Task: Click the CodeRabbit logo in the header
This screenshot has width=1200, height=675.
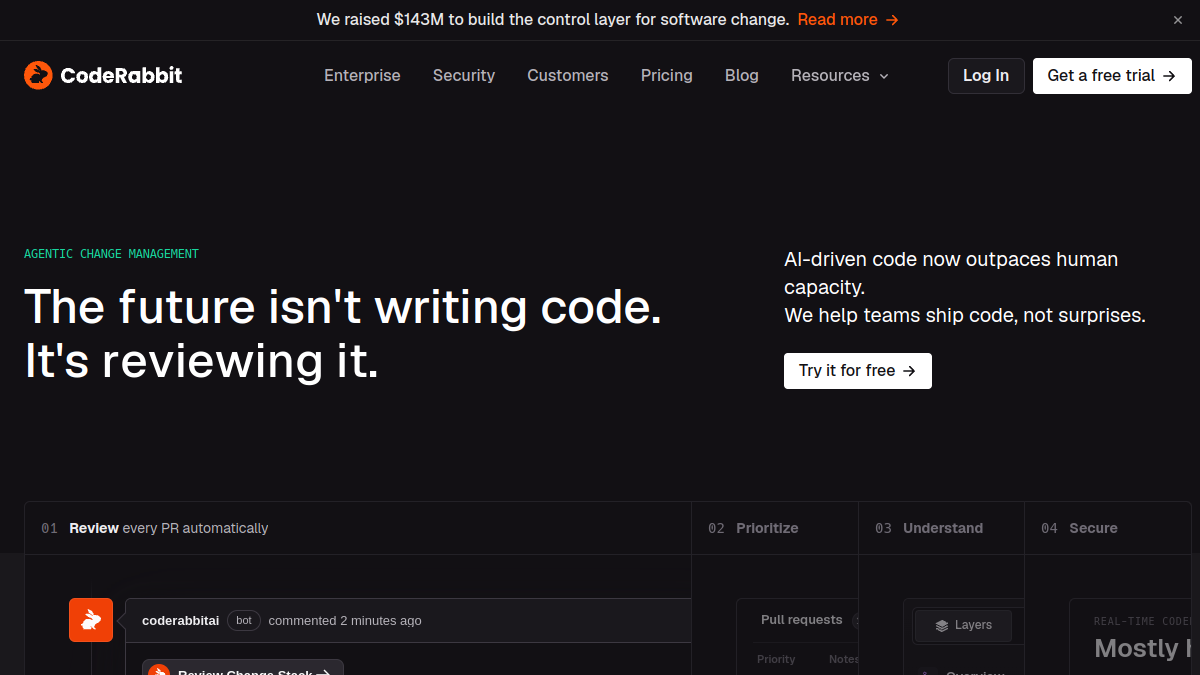Action: click(103, 75)
